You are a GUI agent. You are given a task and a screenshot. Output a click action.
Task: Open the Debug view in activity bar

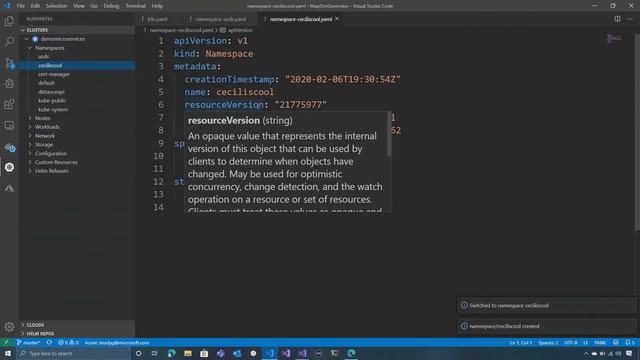pos(9,84)
